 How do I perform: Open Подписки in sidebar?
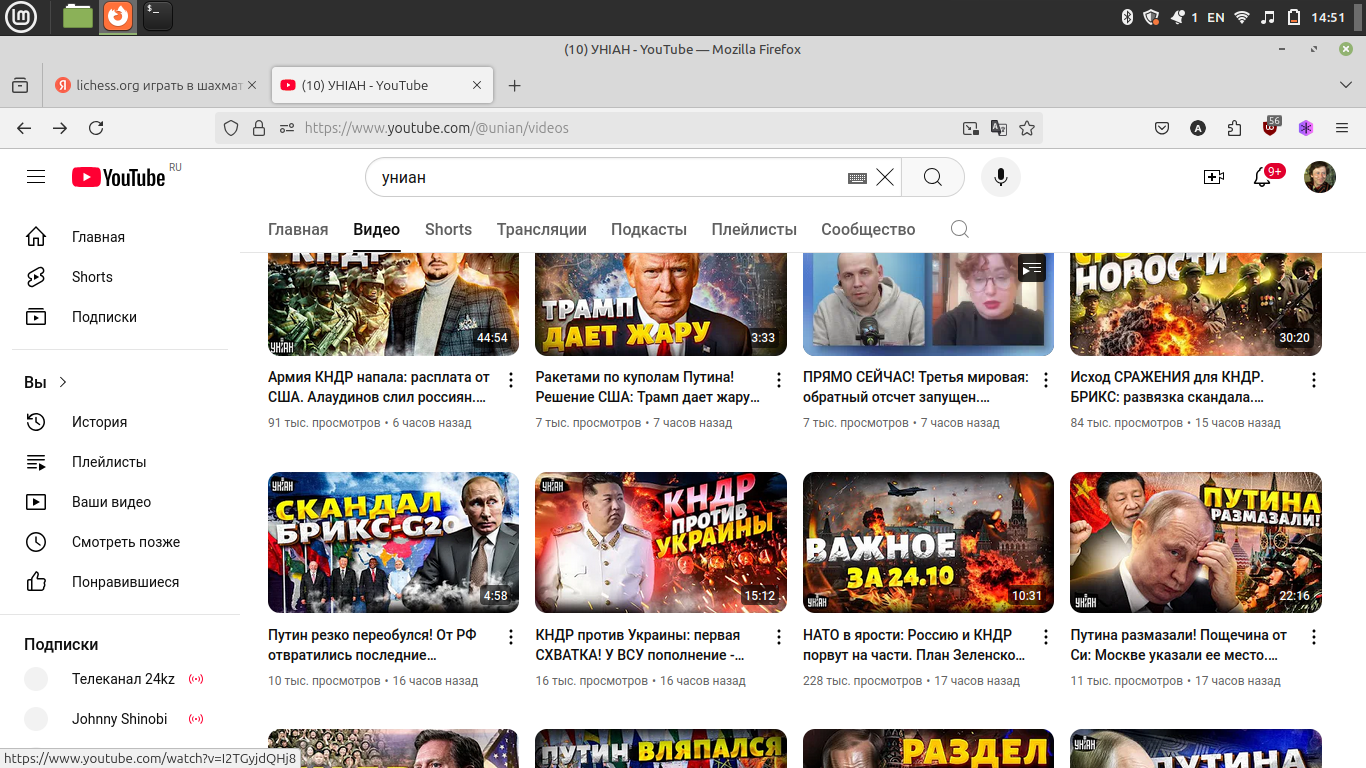[120, 317]
